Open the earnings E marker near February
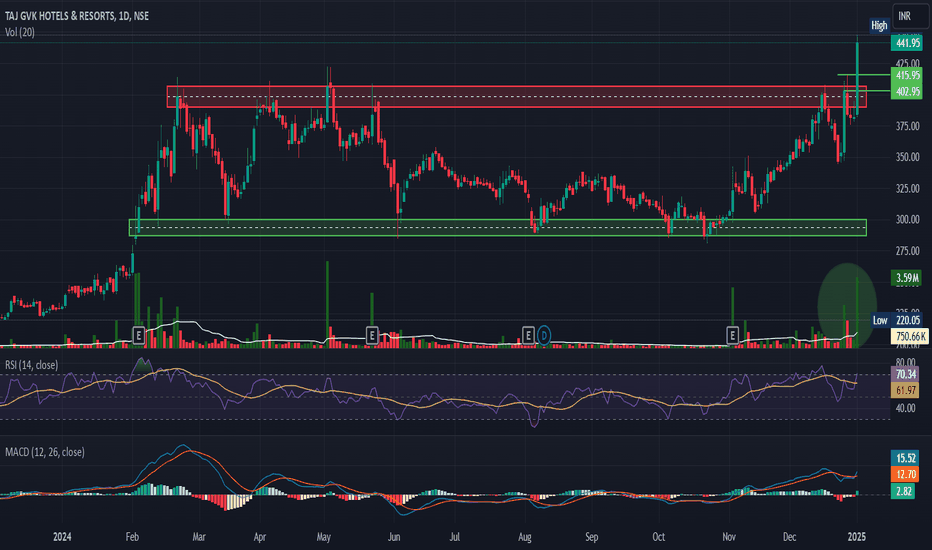This screenshot has width=932, height=550. (x=138, y=335)
